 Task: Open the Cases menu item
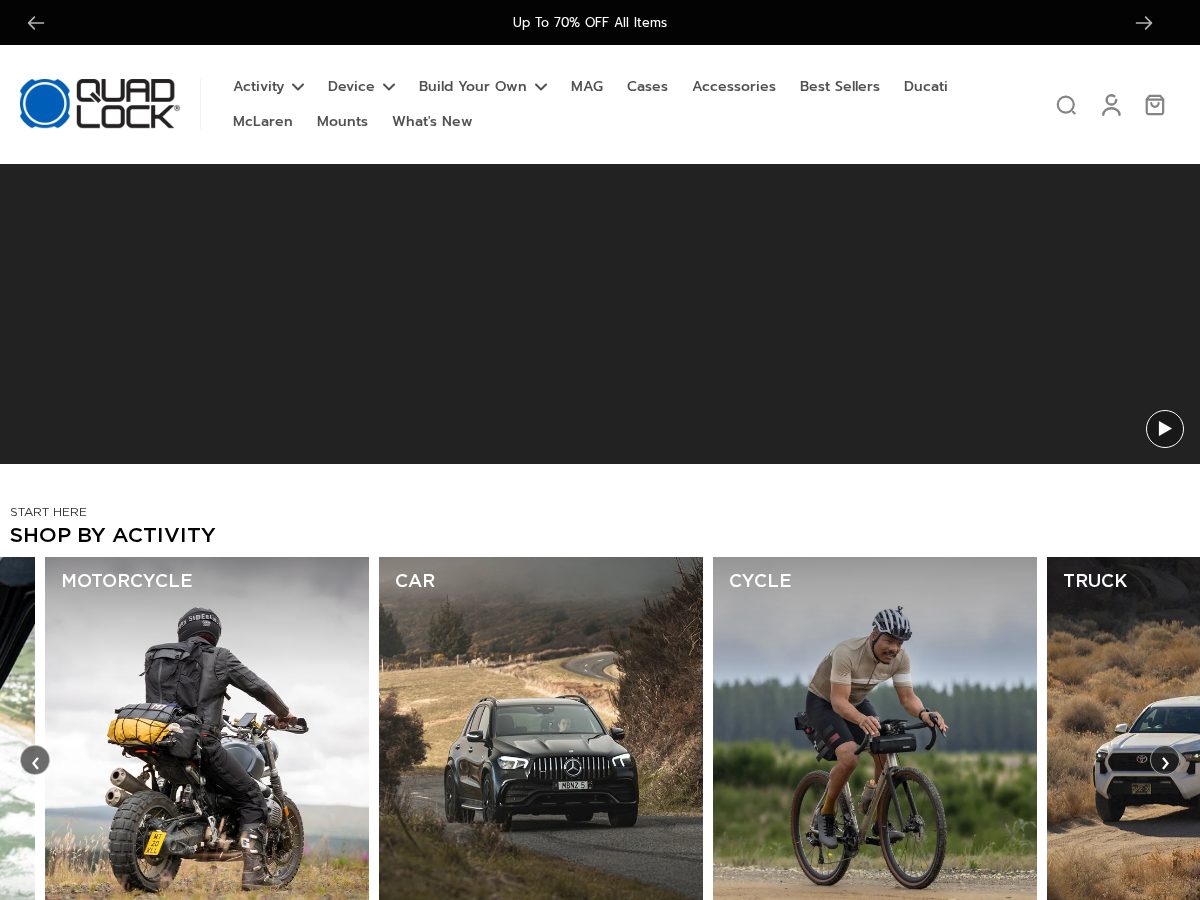[647, 86]
